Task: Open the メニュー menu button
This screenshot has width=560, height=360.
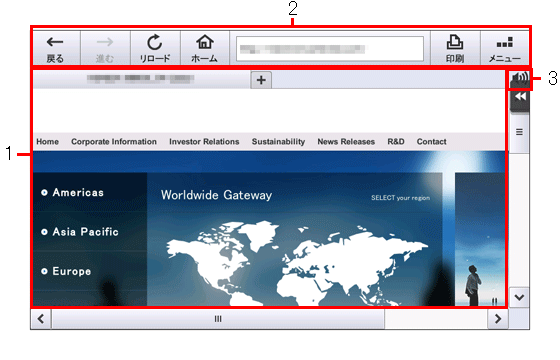Action: (505, 48)
